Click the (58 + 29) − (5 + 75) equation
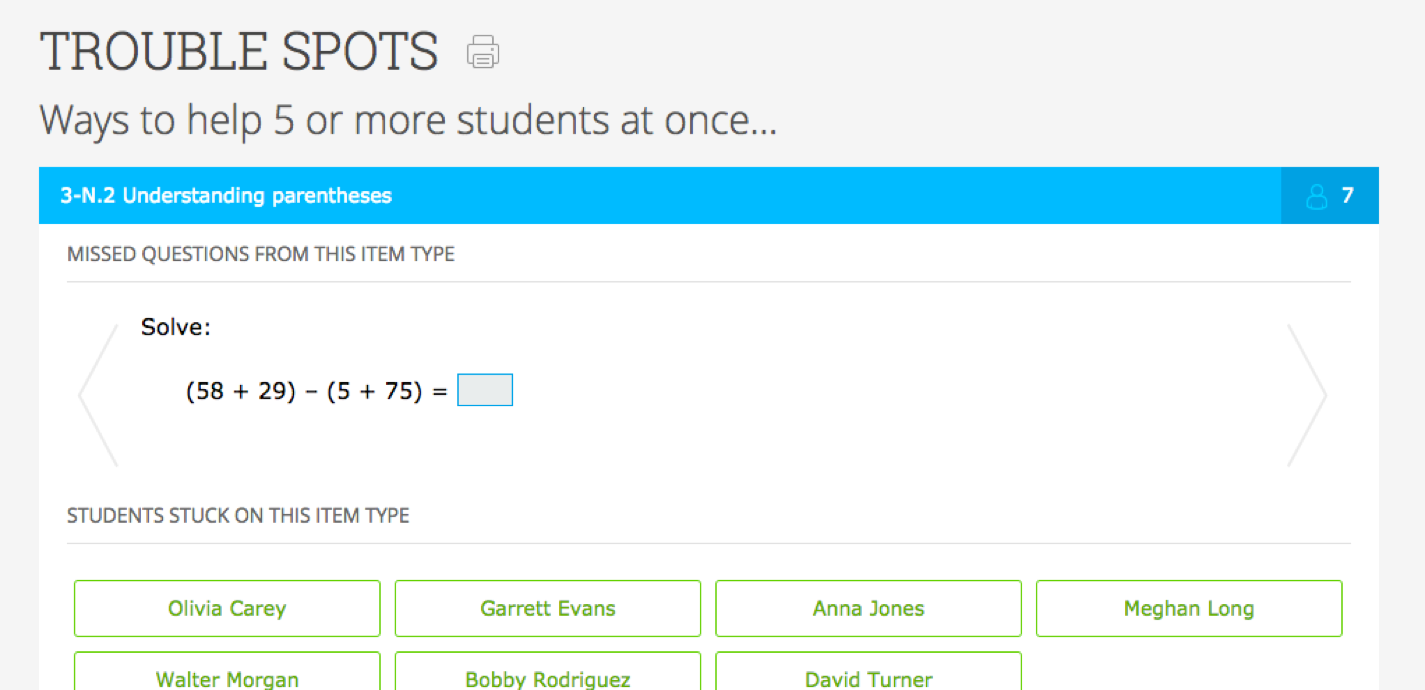The width and height of the screenshot is (1425, 690). pos(316,392)
